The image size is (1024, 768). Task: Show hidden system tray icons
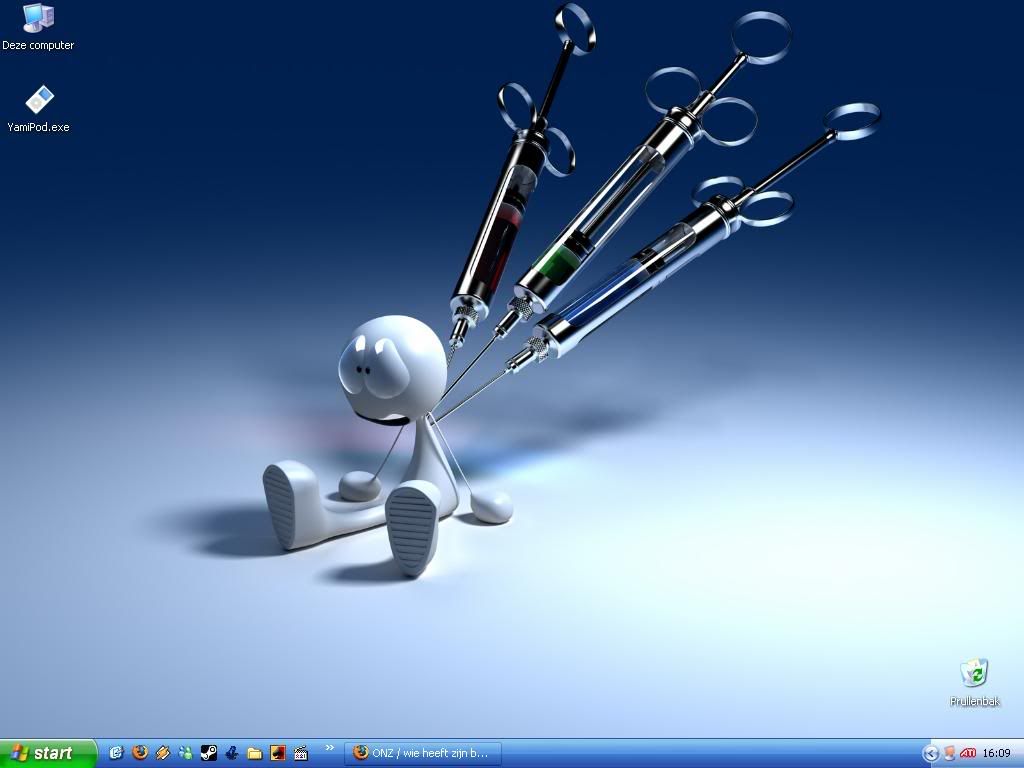(930, 754)
